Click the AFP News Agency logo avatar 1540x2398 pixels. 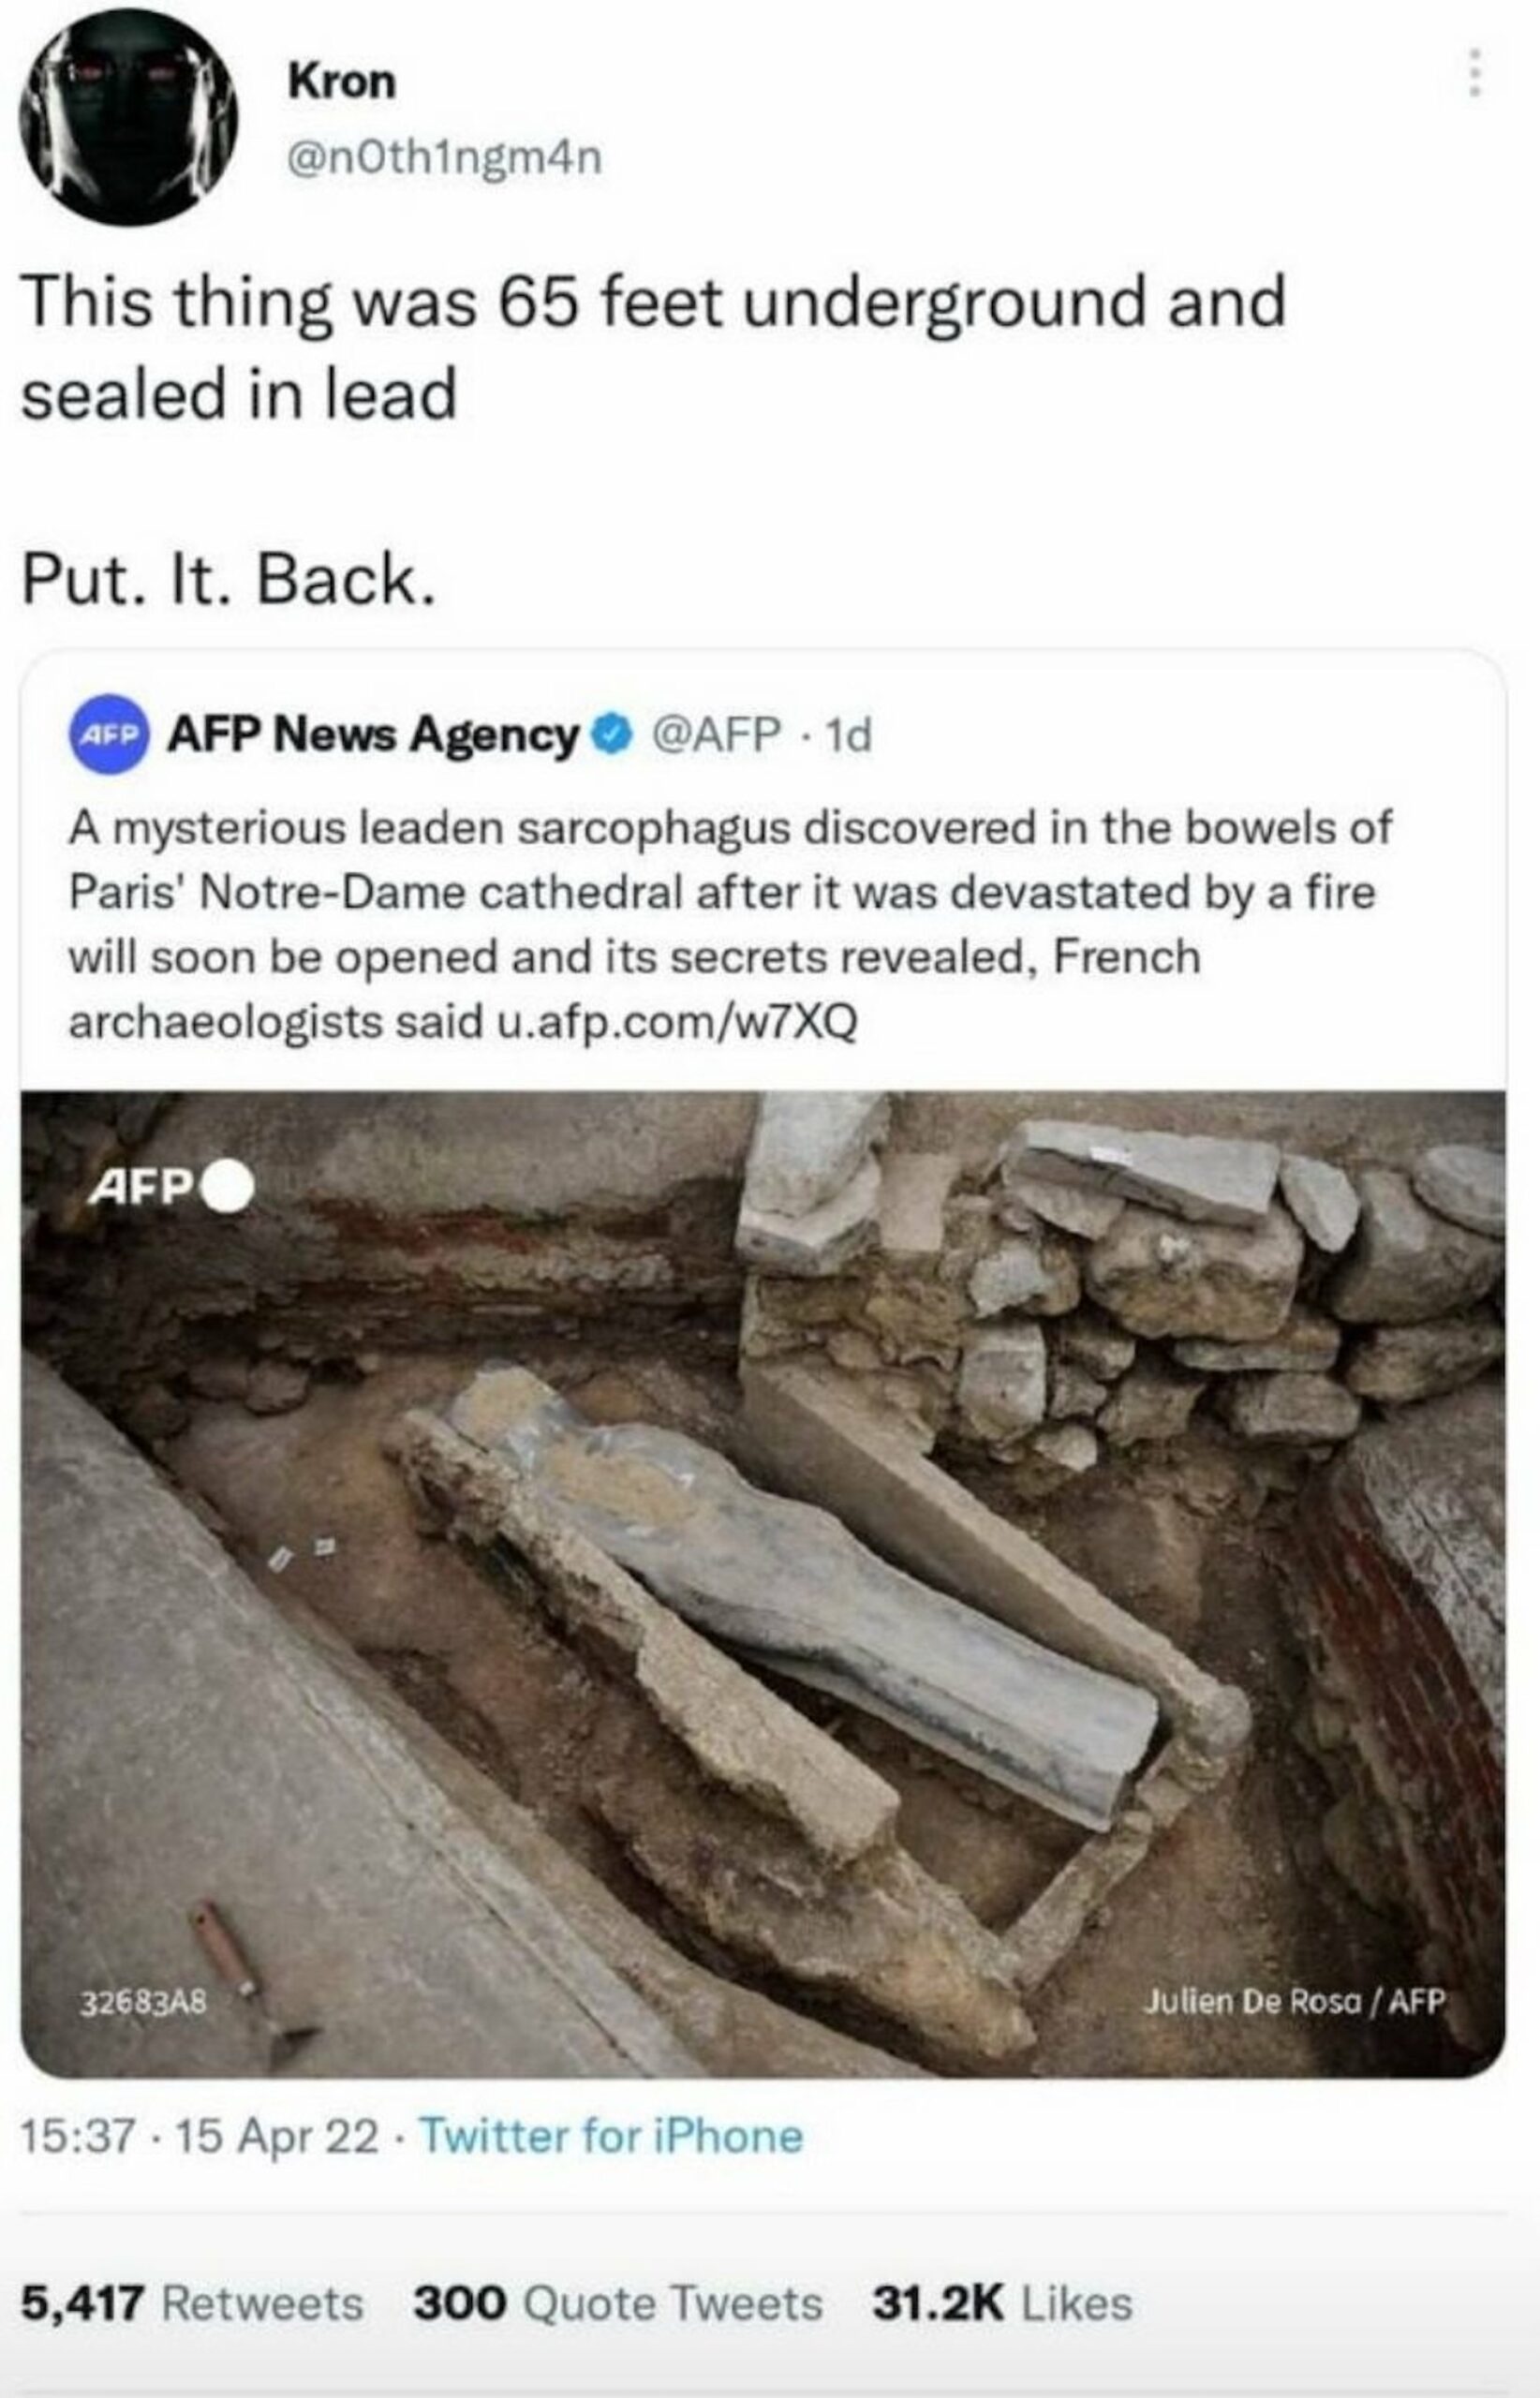[x=109, y=735]
